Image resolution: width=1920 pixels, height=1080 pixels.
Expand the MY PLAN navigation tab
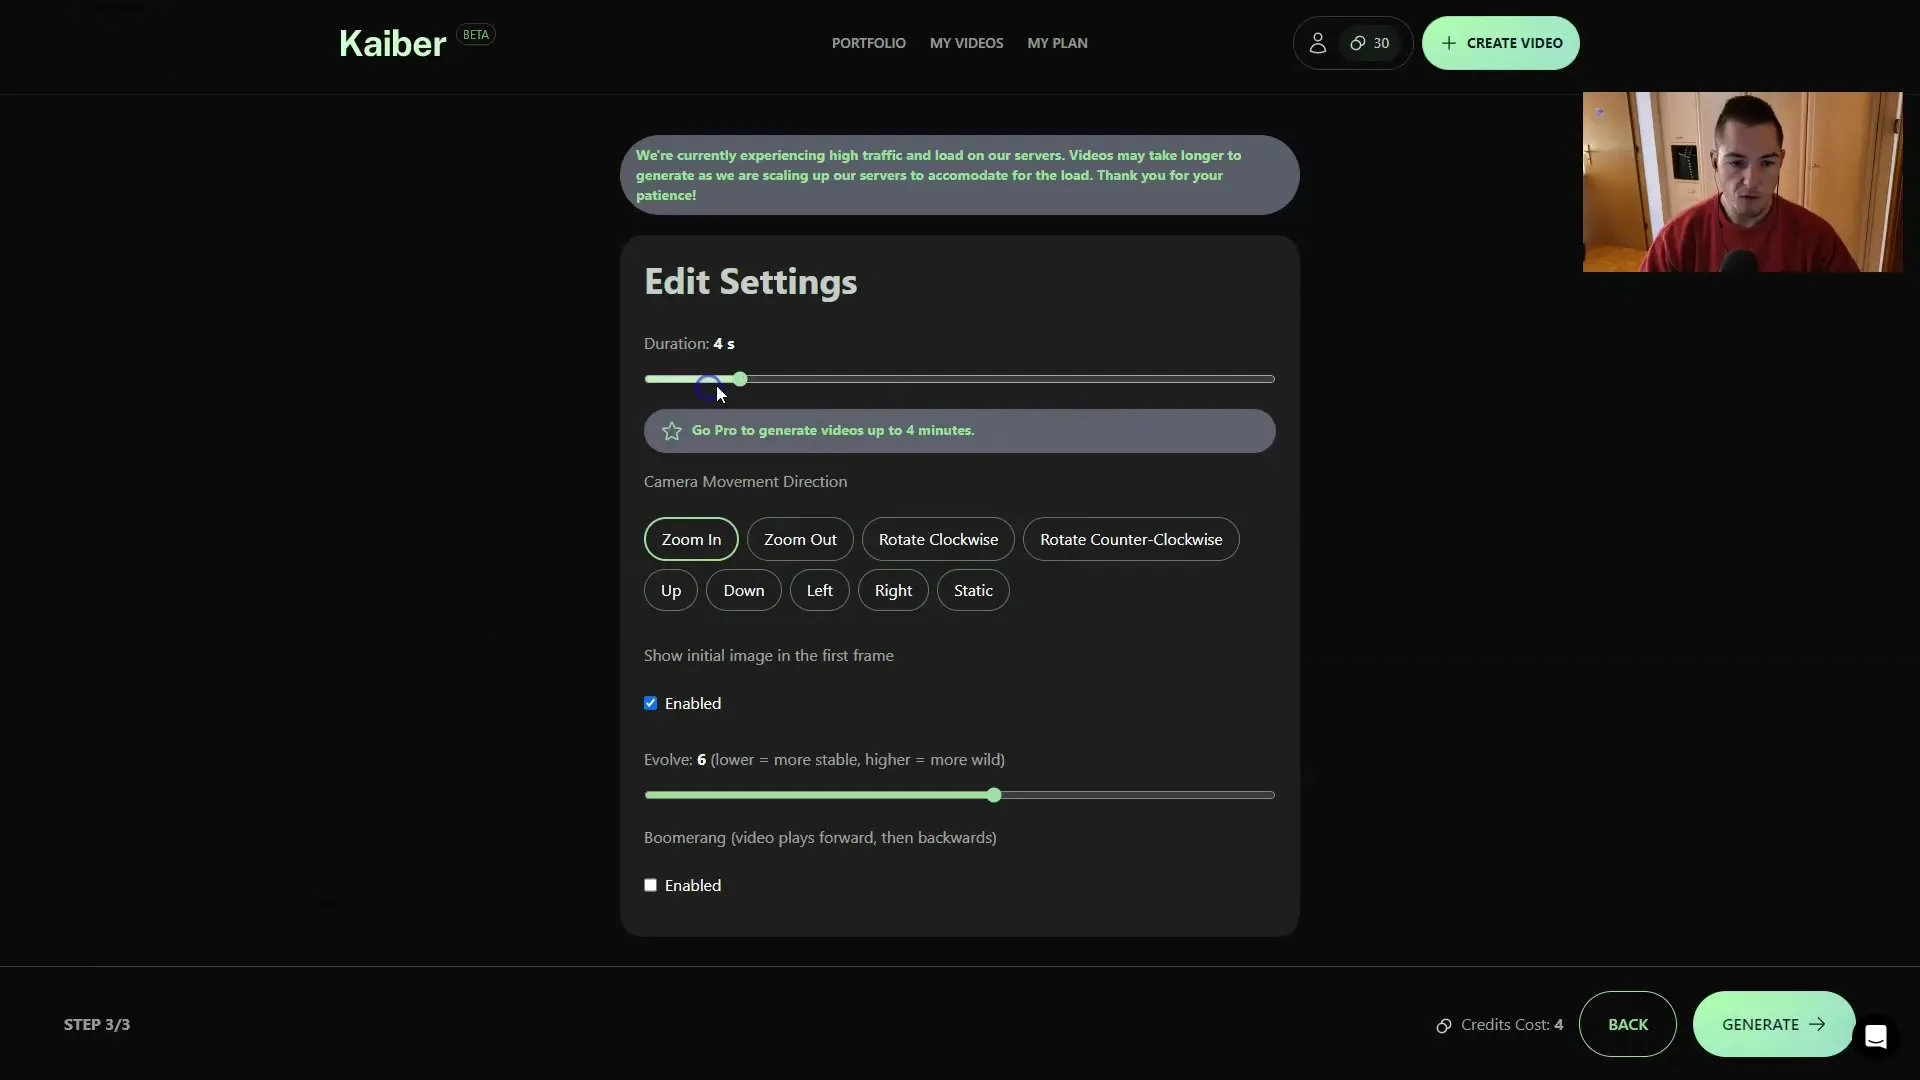1058,42
